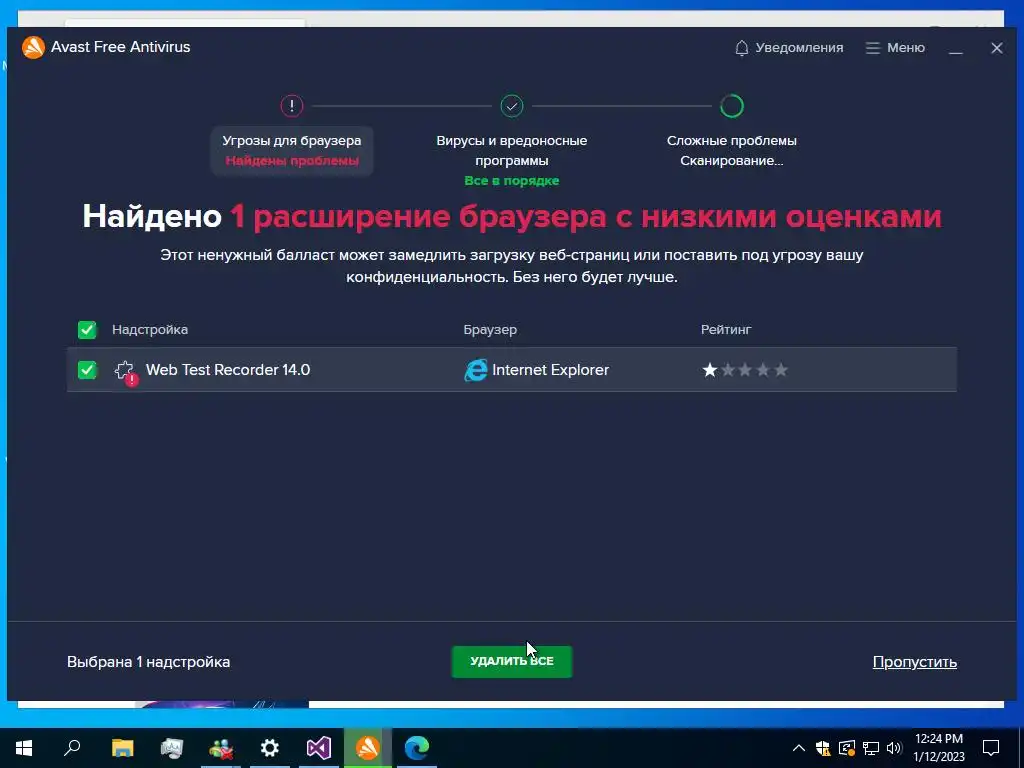Click Windows Security tray icon
Screen dimensions: 1024x768
pos(823,748)
